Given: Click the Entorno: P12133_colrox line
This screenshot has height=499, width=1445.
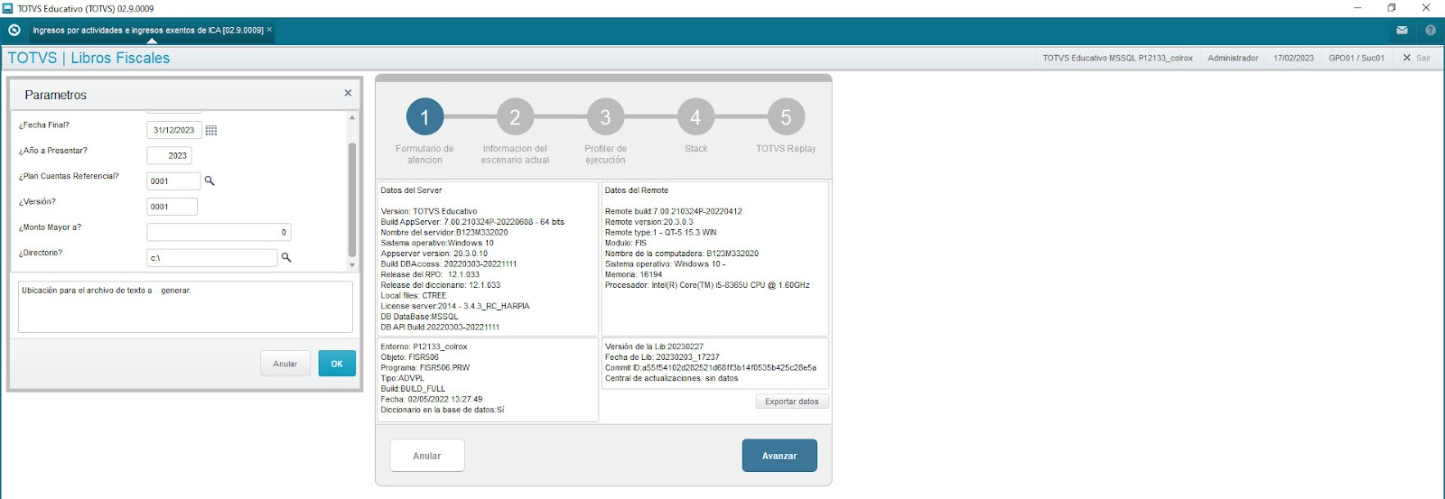Looking at the screenshot, I should (x=424, y=346).
